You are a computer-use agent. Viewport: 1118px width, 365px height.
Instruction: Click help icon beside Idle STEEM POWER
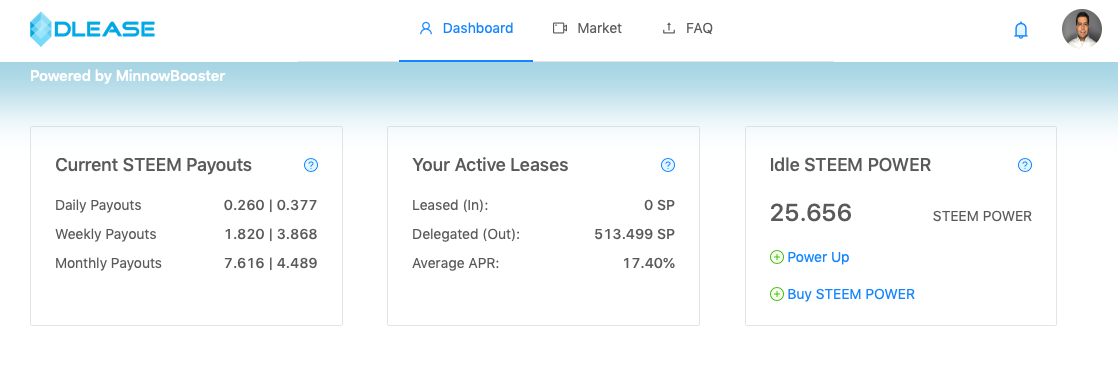click(x=1025, y=165)
